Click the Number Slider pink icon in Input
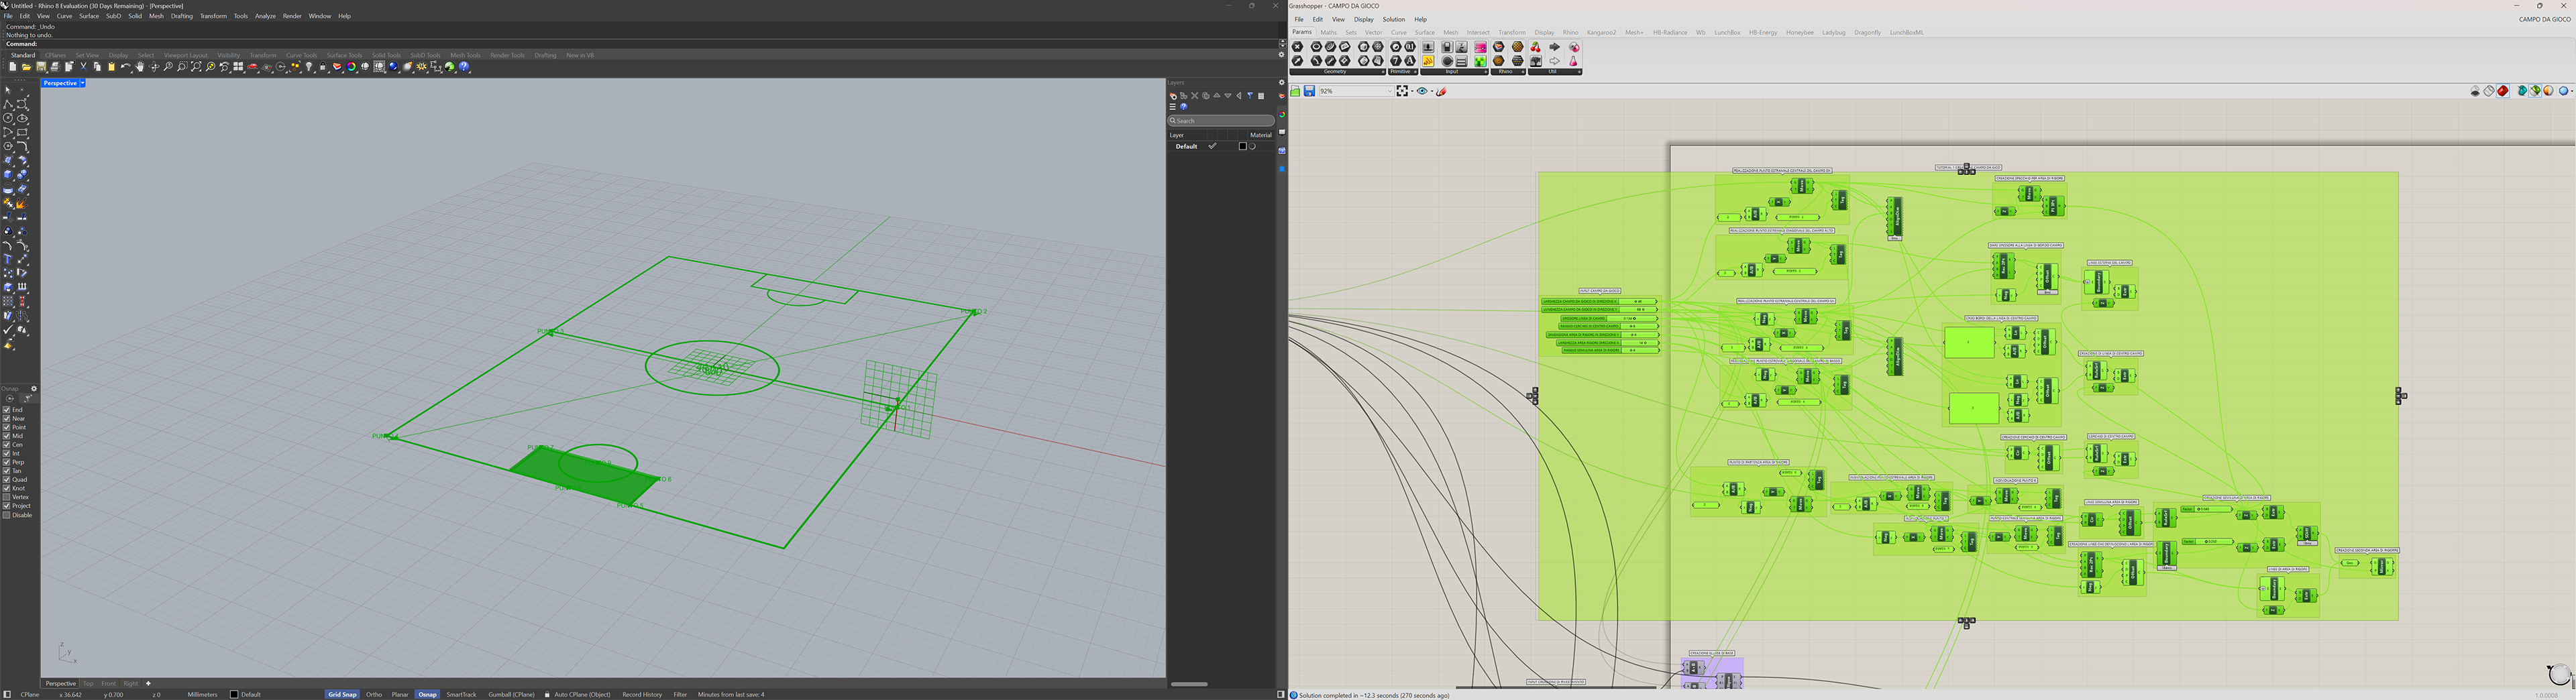This screenshot has width=2576, height=700. pos(1480,47)
